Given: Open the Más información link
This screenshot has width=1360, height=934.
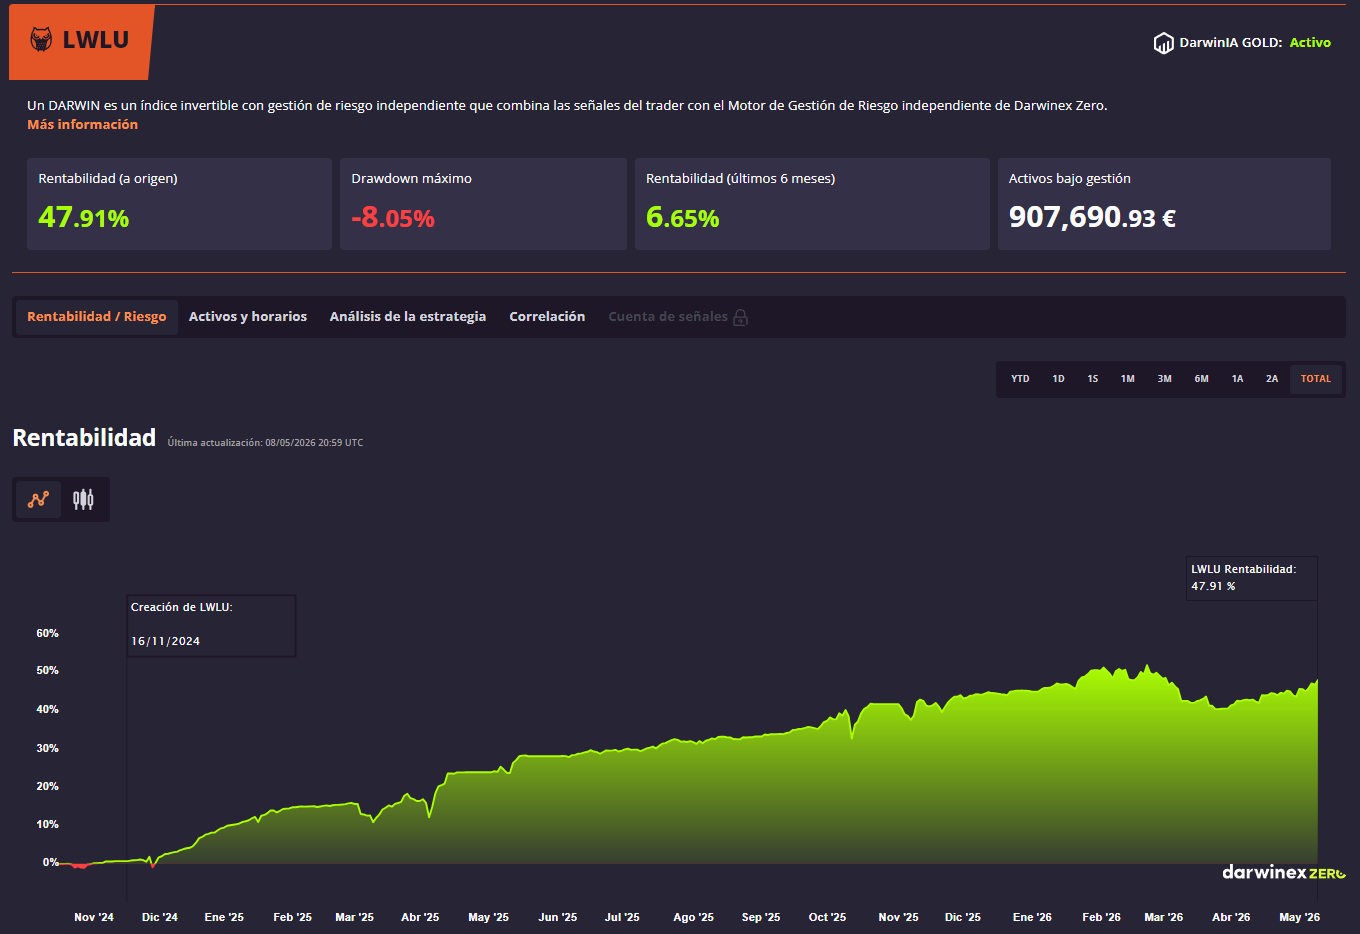Looking at the screenshot, I should [83, 124].
